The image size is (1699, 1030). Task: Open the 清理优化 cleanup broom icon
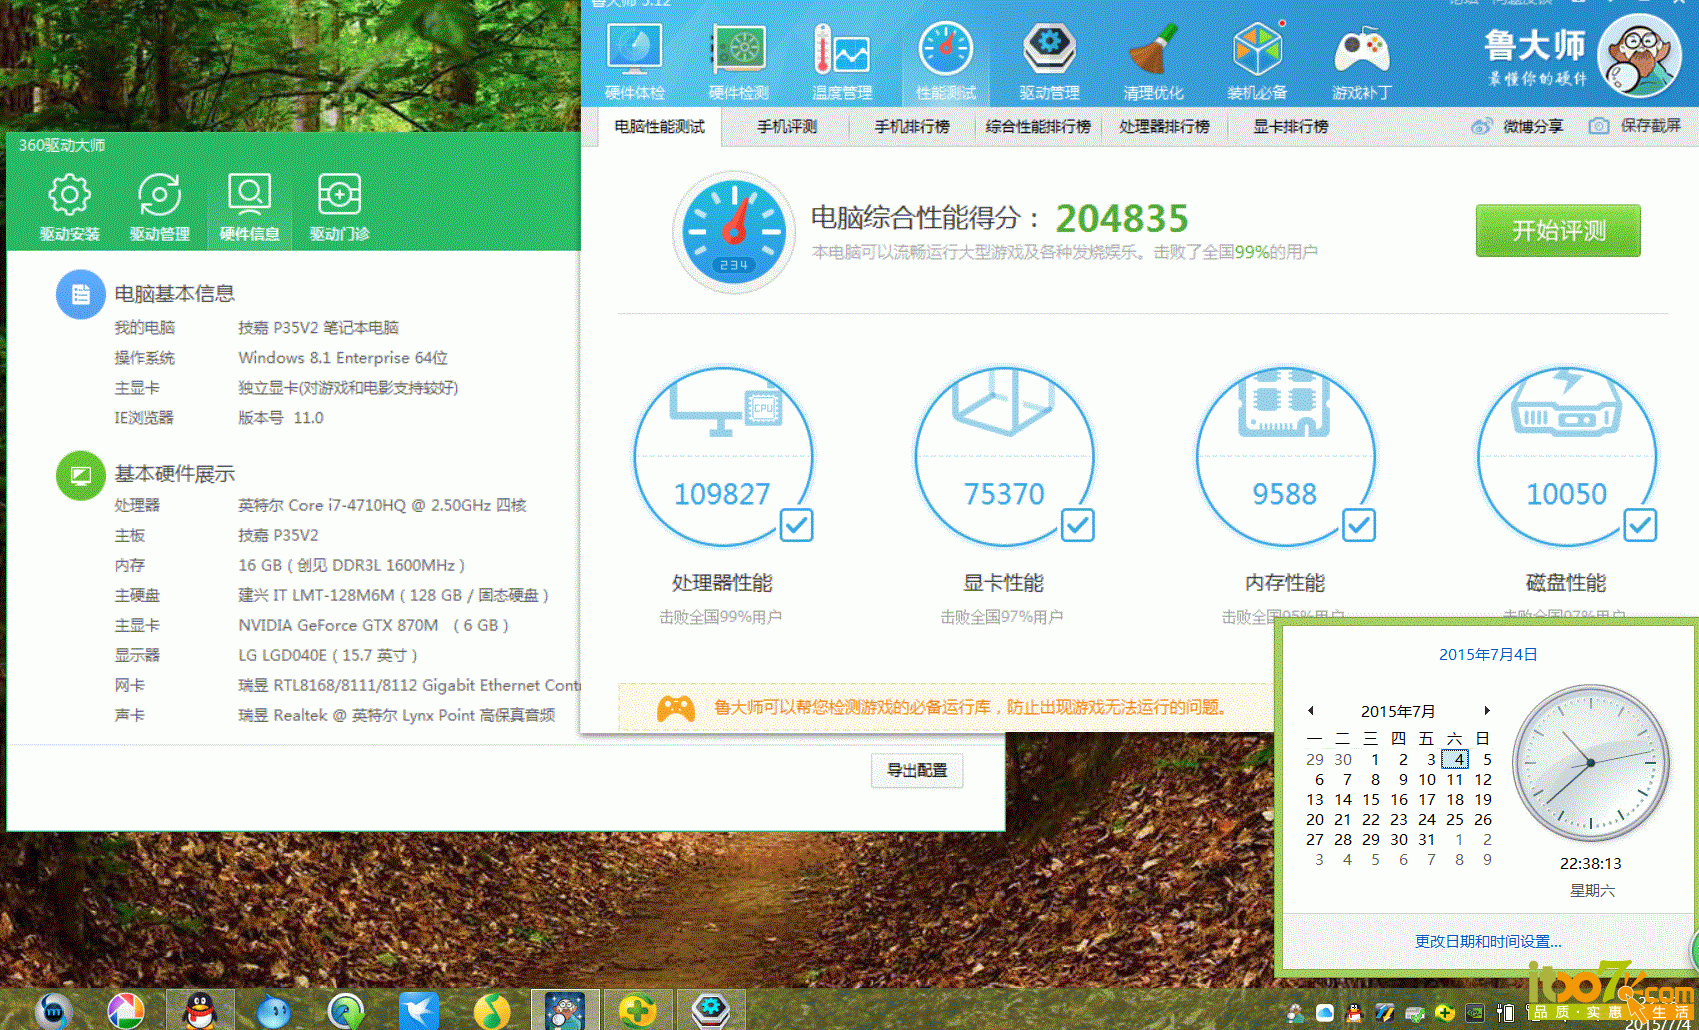click(x=1153, y=60)
